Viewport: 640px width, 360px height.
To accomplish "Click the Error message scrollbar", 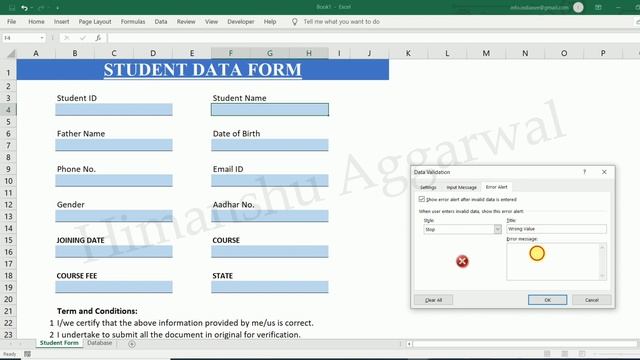I will tap(602, 262).
